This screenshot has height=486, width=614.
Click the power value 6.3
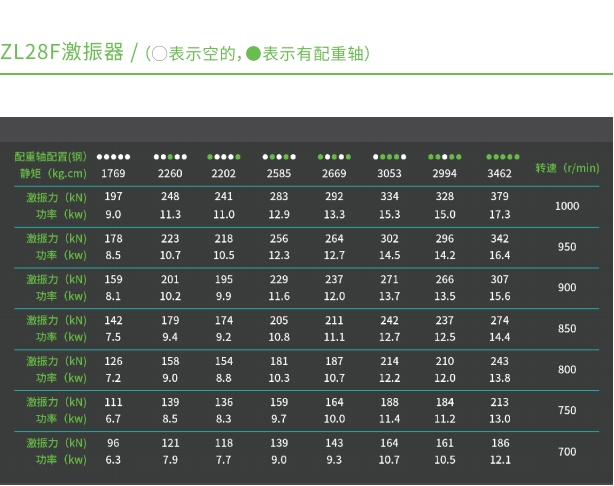[x=113, y=460]
